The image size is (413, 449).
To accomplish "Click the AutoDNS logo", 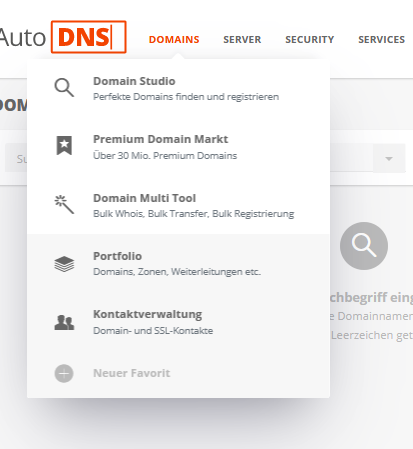I will [63, 37].
